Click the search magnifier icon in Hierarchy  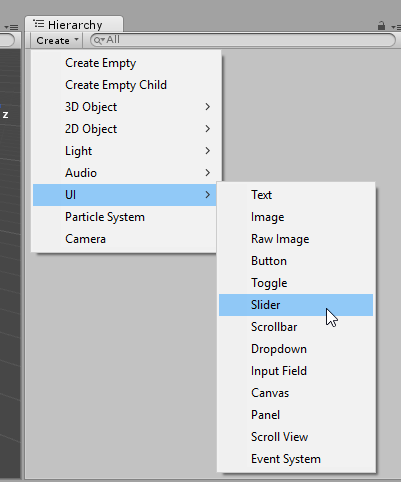[x=99, y=40]
